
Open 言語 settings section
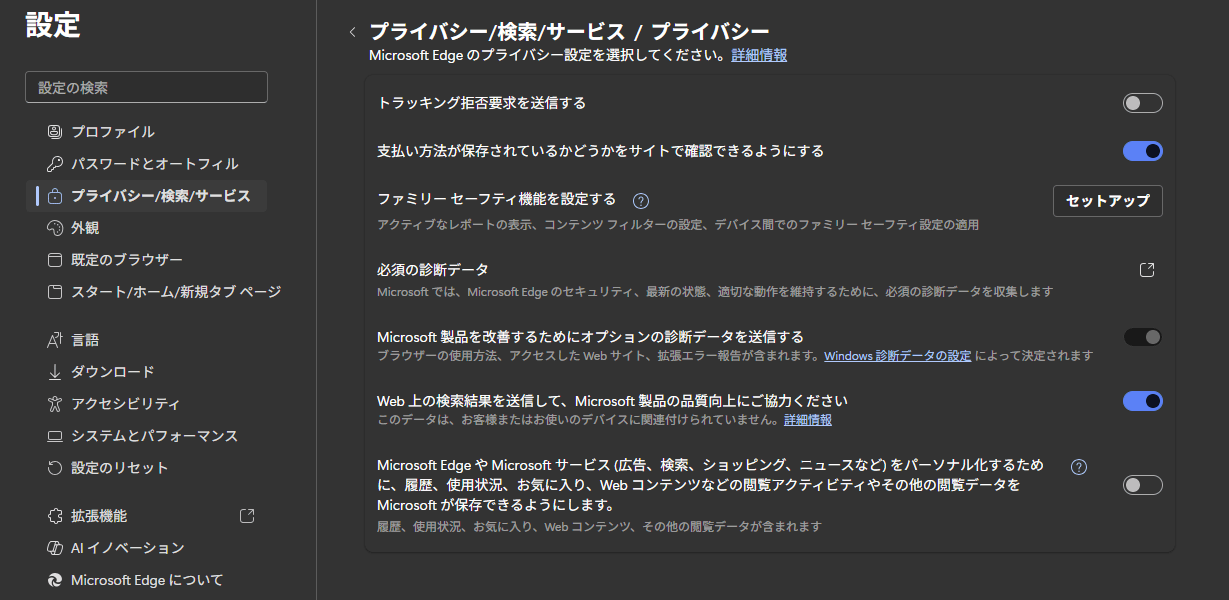(85, 340)
